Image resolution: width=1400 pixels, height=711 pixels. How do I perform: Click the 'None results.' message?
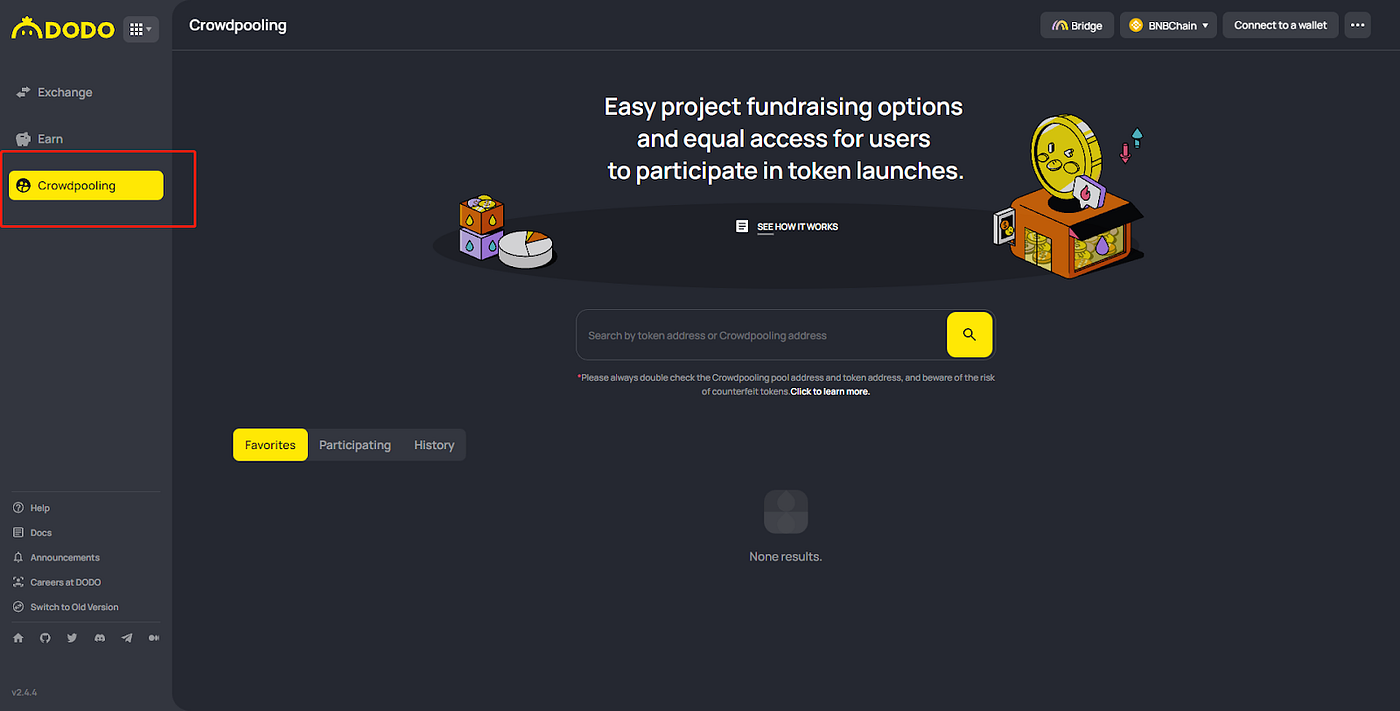coord(785,557)
